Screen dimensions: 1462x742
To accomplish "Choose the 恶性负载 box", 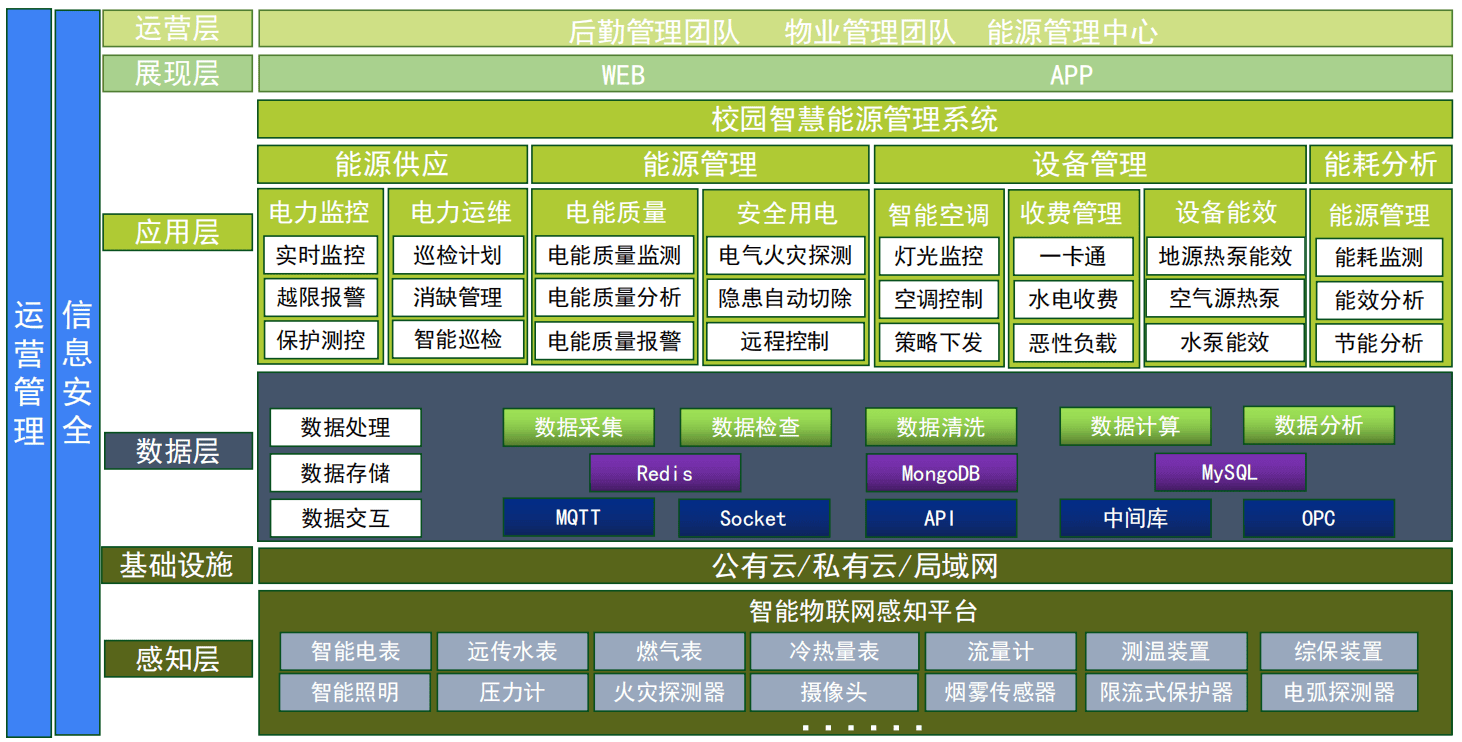I will [x=1073, y=343].
